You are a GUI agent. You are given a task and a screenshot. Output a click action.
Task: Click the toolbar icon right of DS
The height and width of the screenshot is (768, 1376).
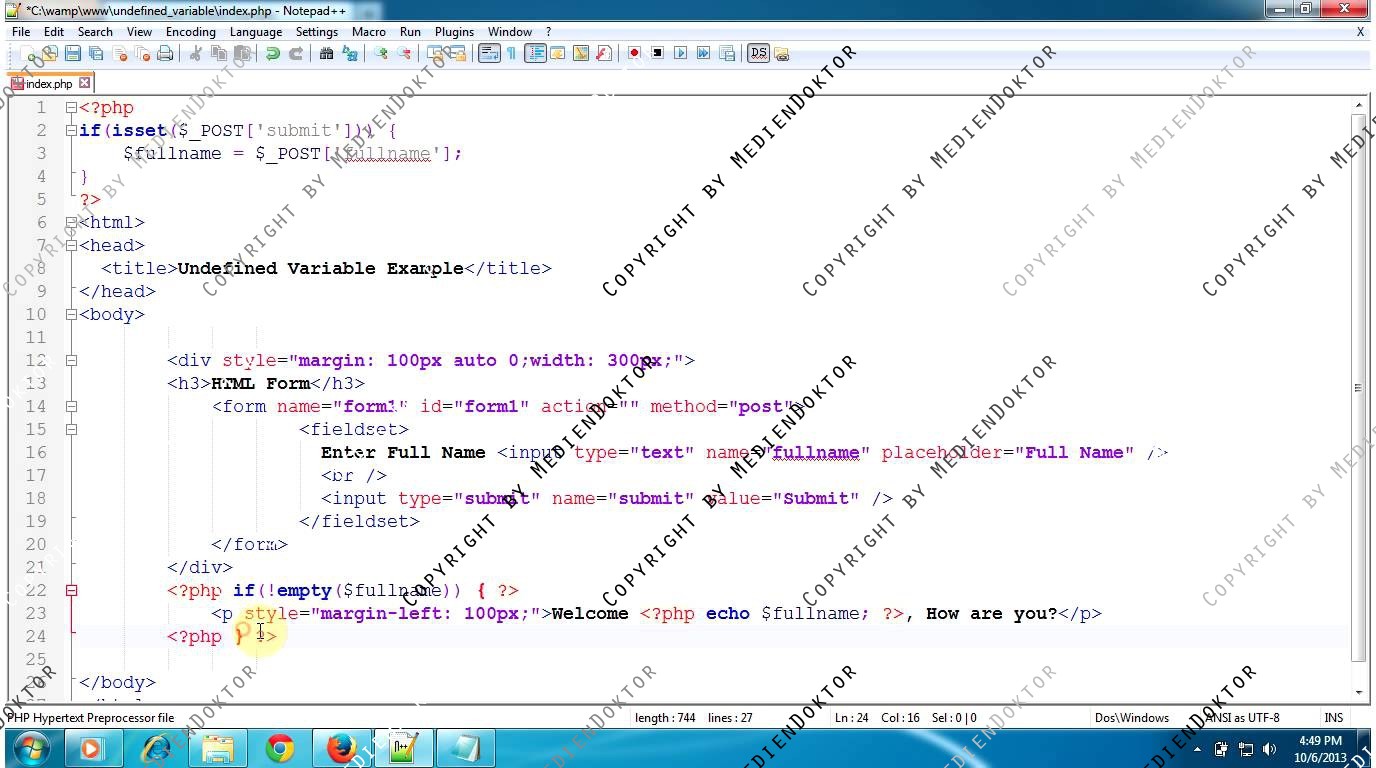pos(781,53)
